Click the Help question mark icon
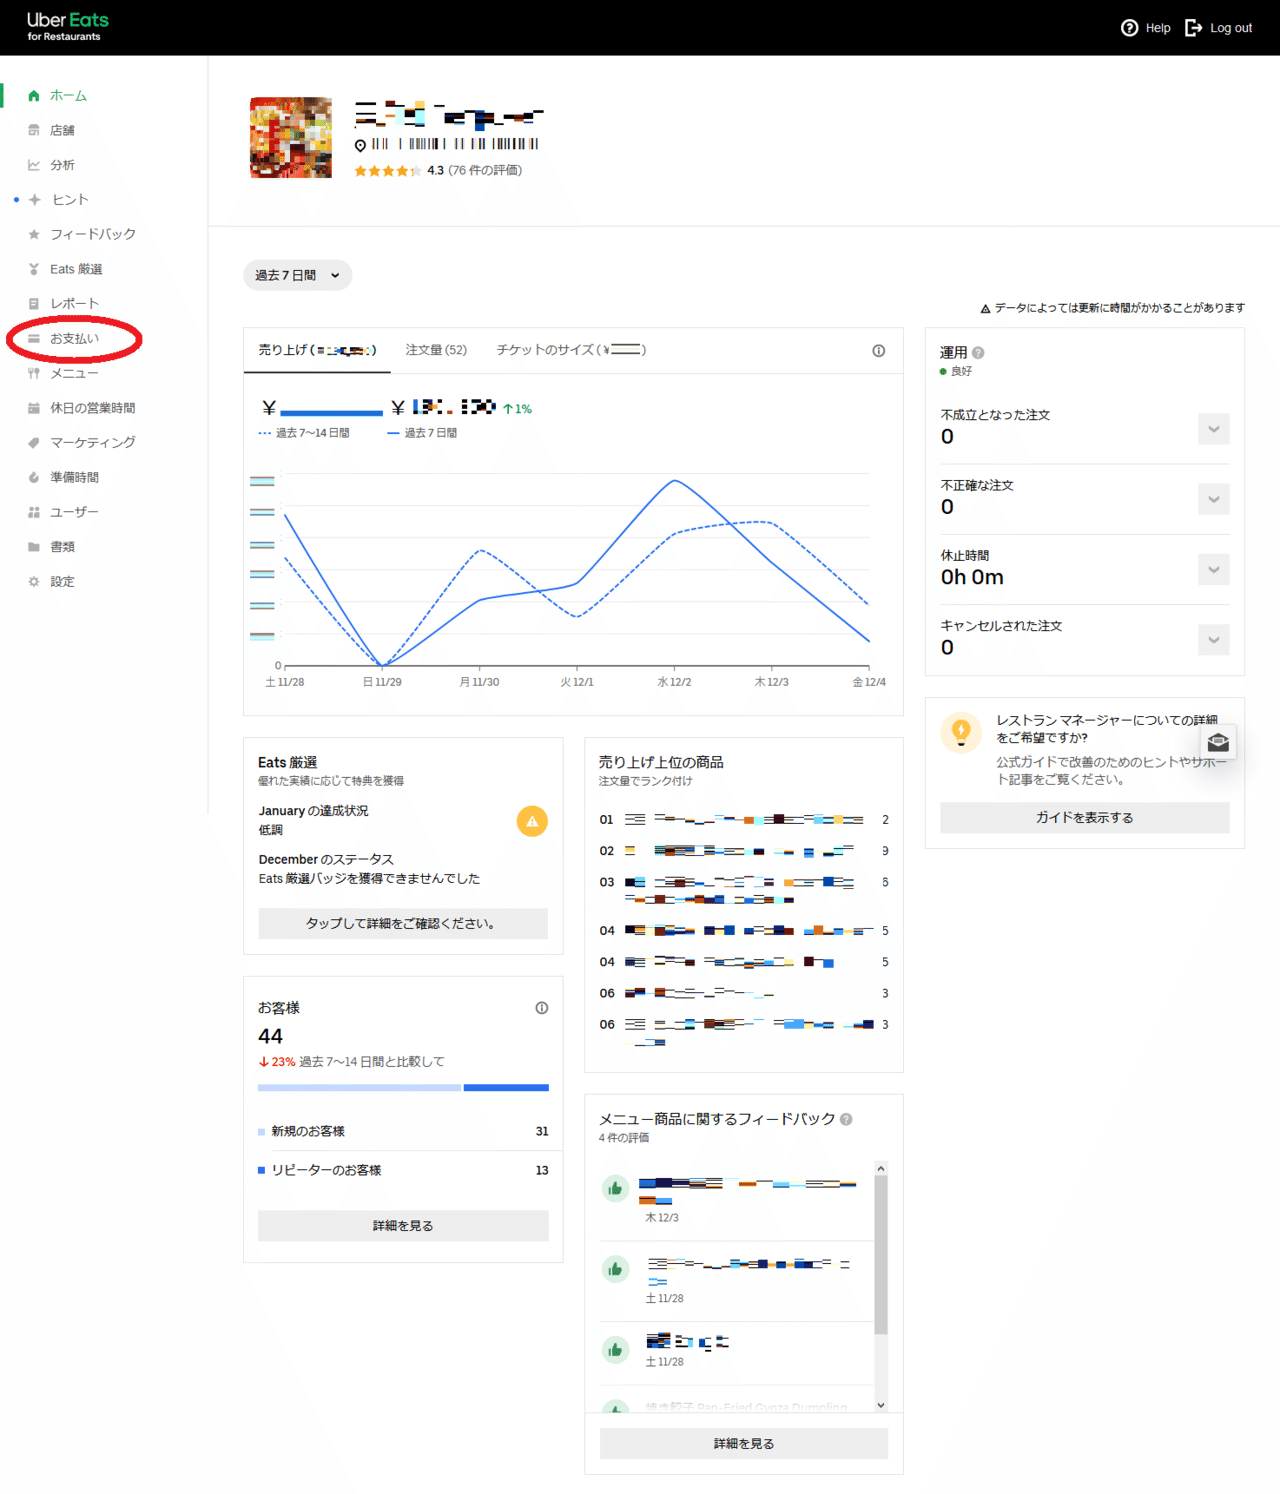The image size is (1280, 1494). 1129,28
